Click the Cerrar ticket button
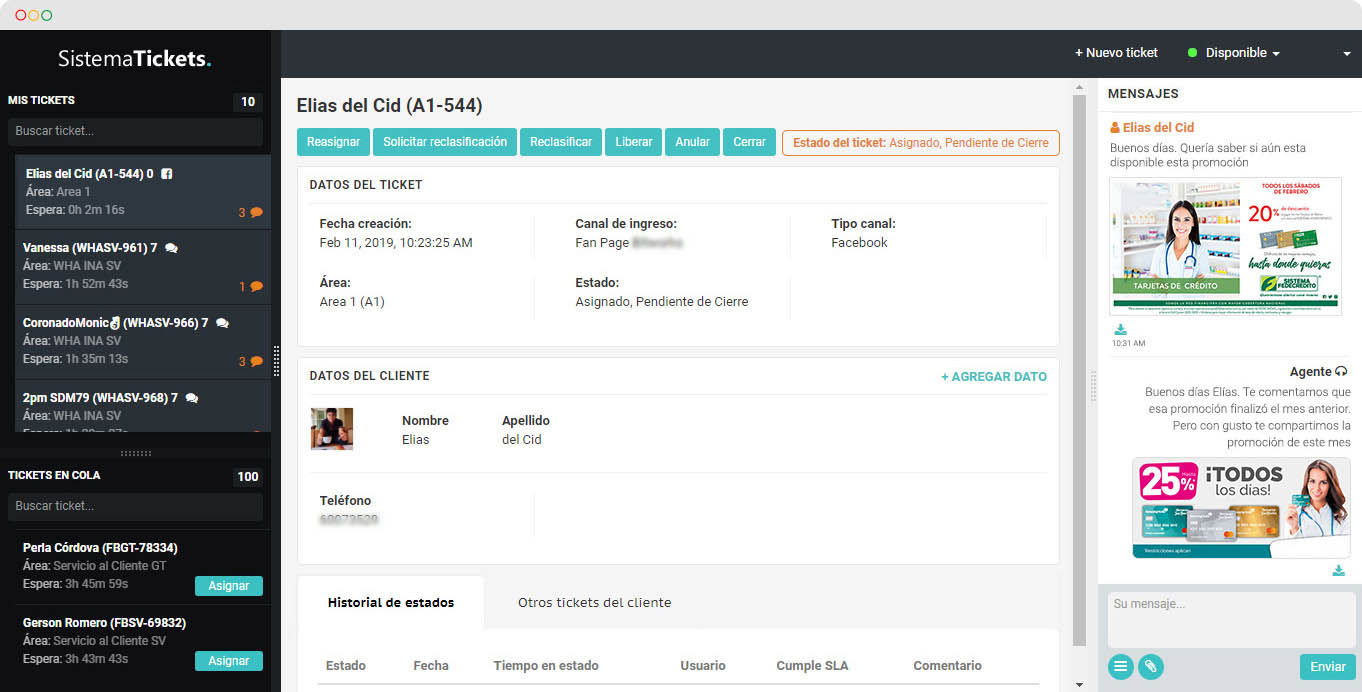The image size is (1362, 692). coord(749,142)
